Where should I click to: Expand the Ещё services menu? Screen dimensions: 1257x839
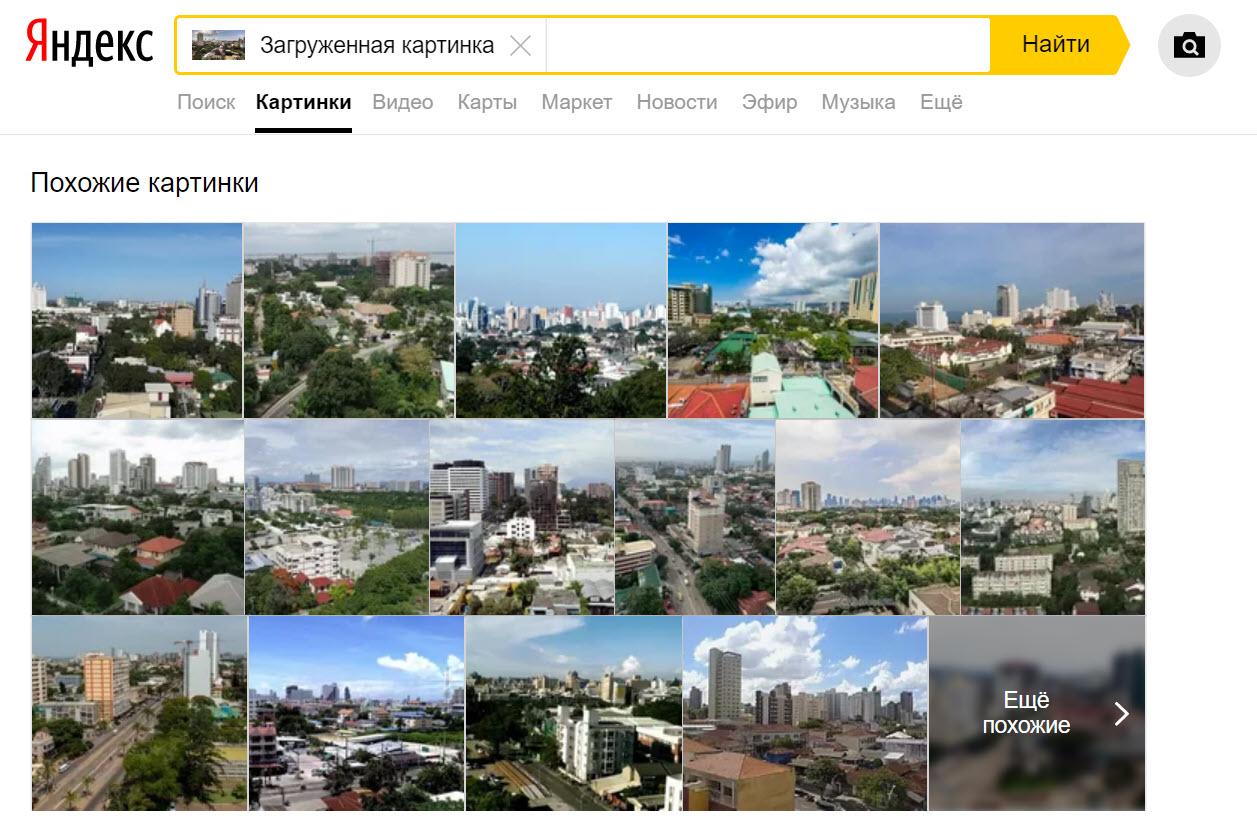[x=941, y=102]
